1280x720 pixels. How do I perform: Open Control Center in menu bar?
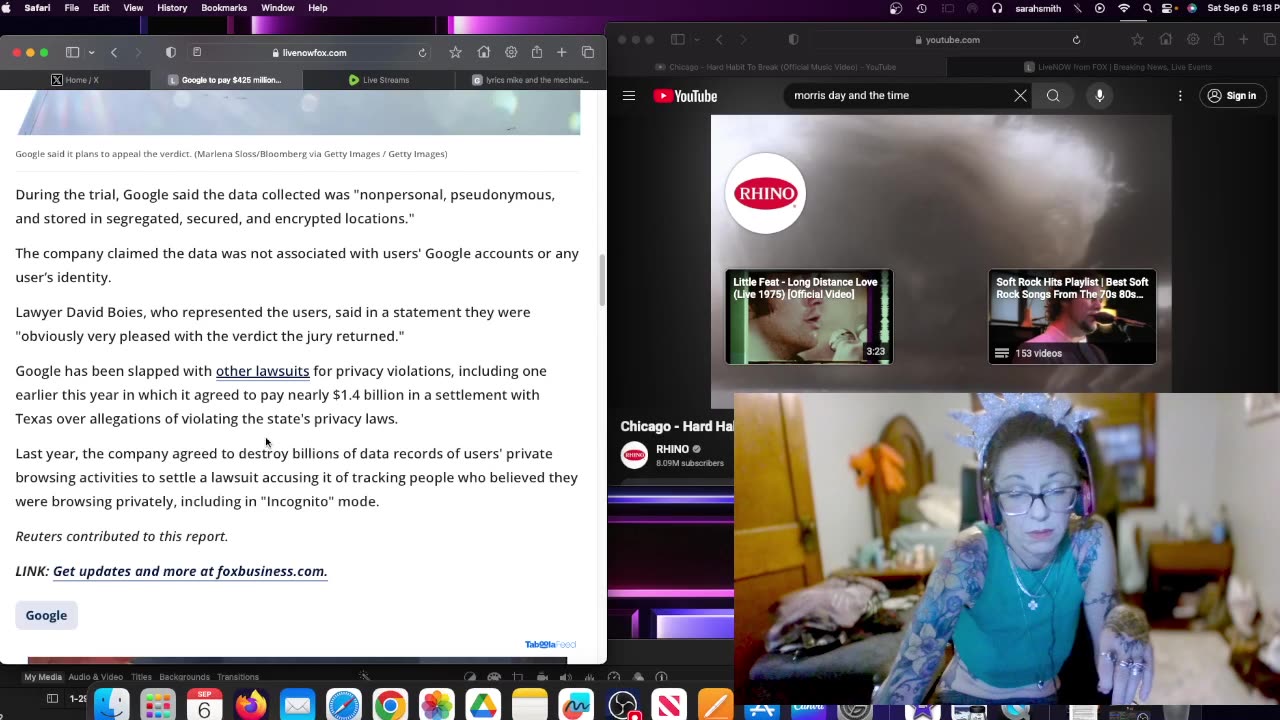[x=1169, y=8]
